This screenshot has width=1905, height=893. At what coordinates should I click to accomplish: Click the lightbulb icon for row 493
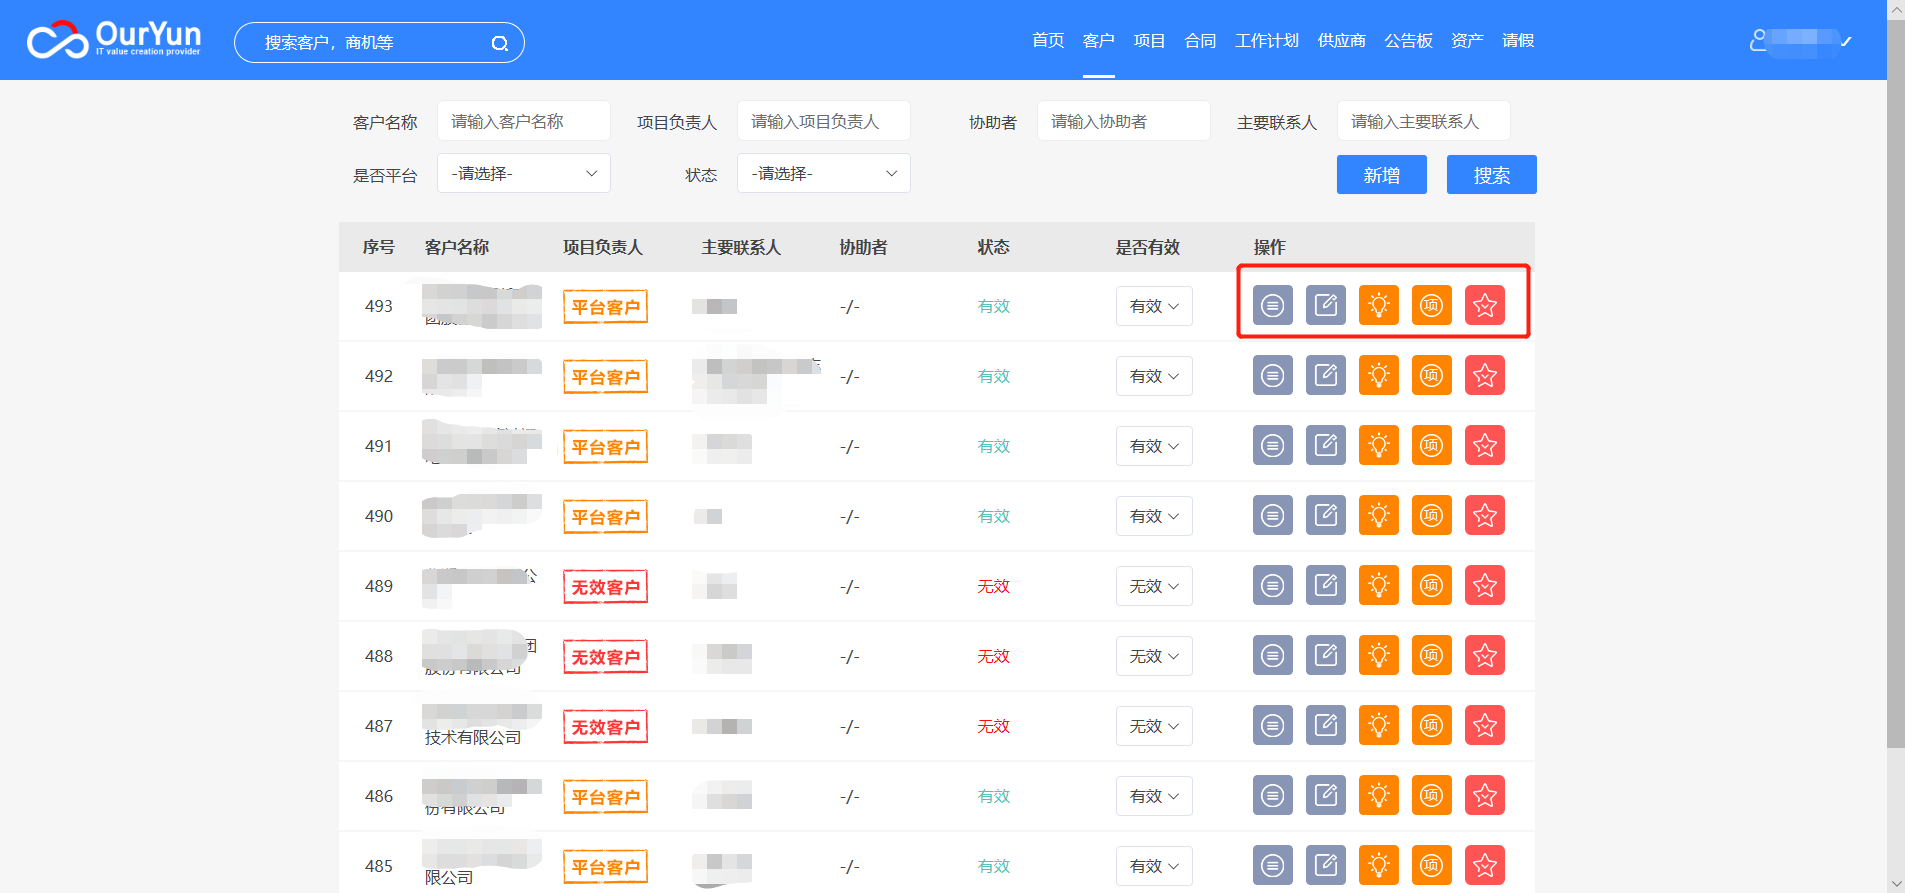pyautogui.click(x=1379, y=306)
